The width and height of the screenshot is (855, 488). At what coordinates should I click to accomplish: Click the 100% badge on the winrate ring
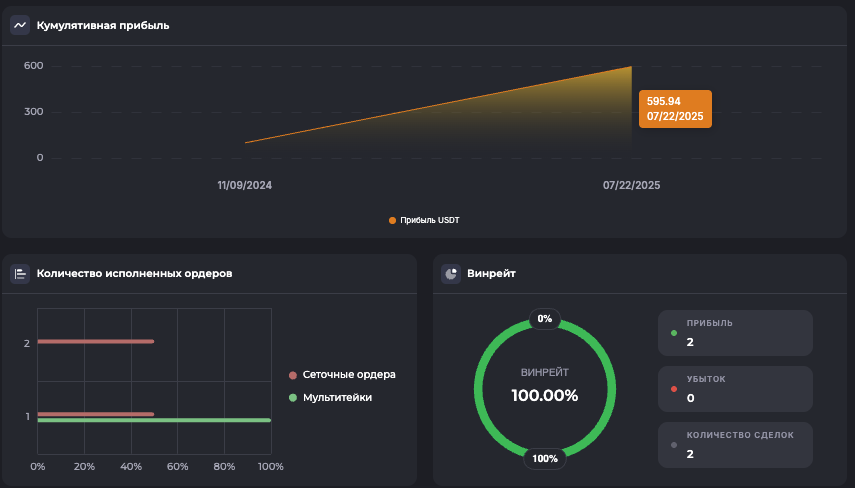(x=545, y=459)
